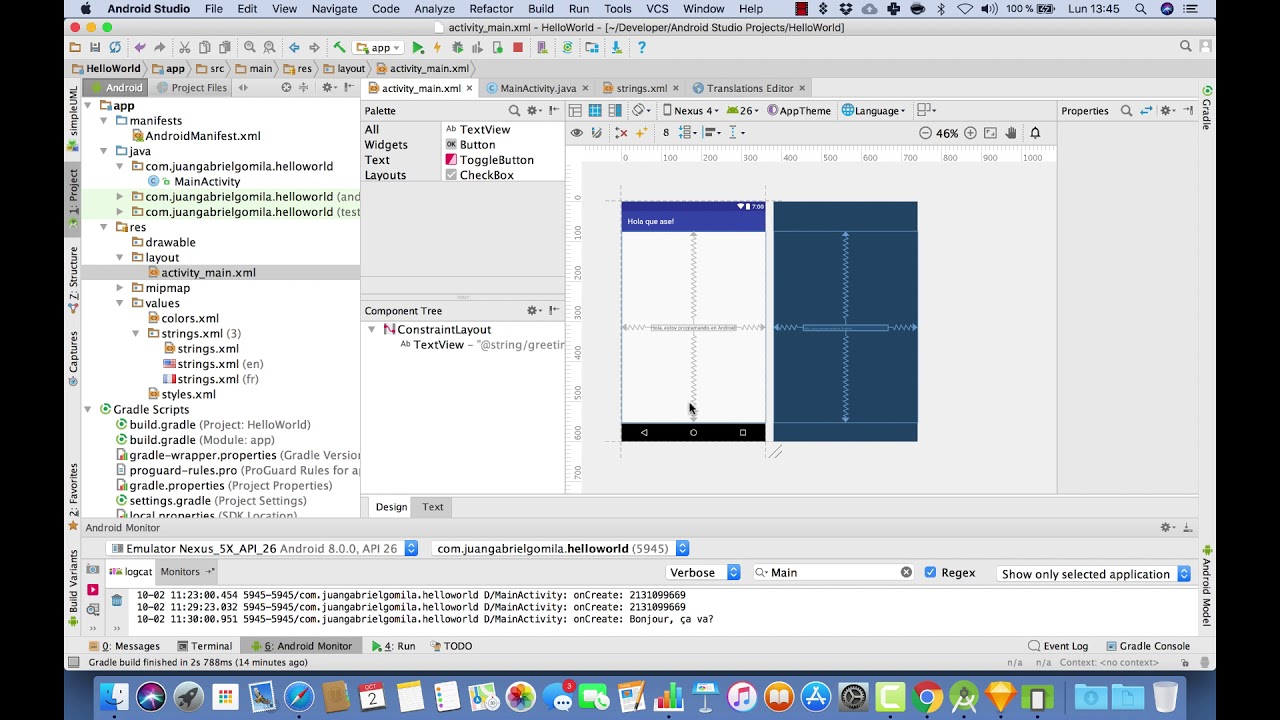
Task: Click the Synchronize refresh icon
Action: click(x=115, y=47)
